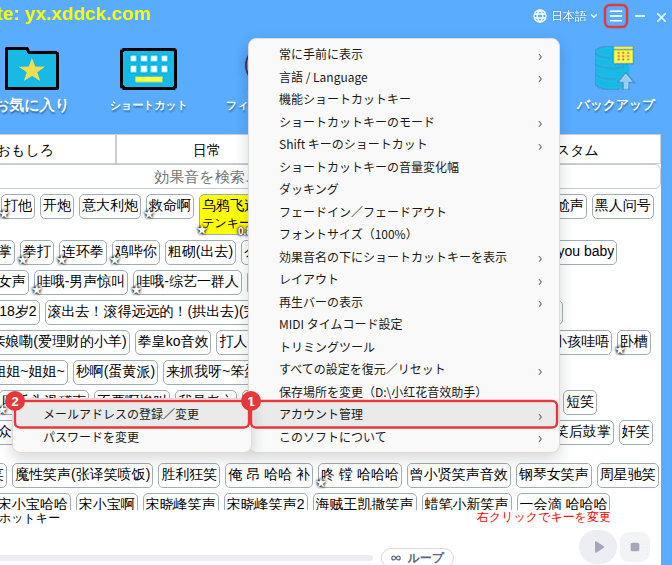The image size is (672, 565).
Task: Play the 秒啊(蛋黄派) sound
Action: (115, 372)
